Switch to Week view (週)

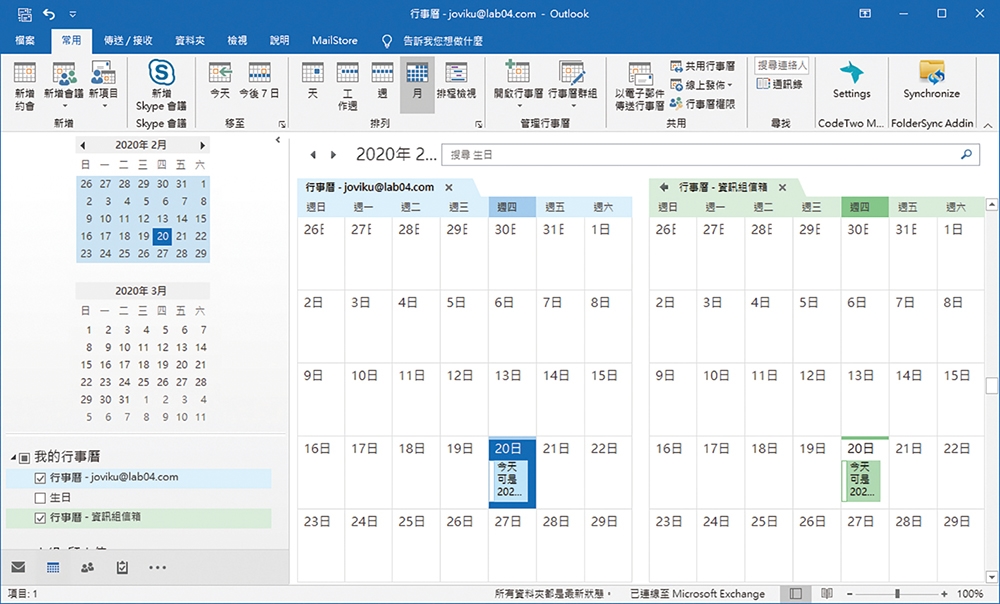382,81
